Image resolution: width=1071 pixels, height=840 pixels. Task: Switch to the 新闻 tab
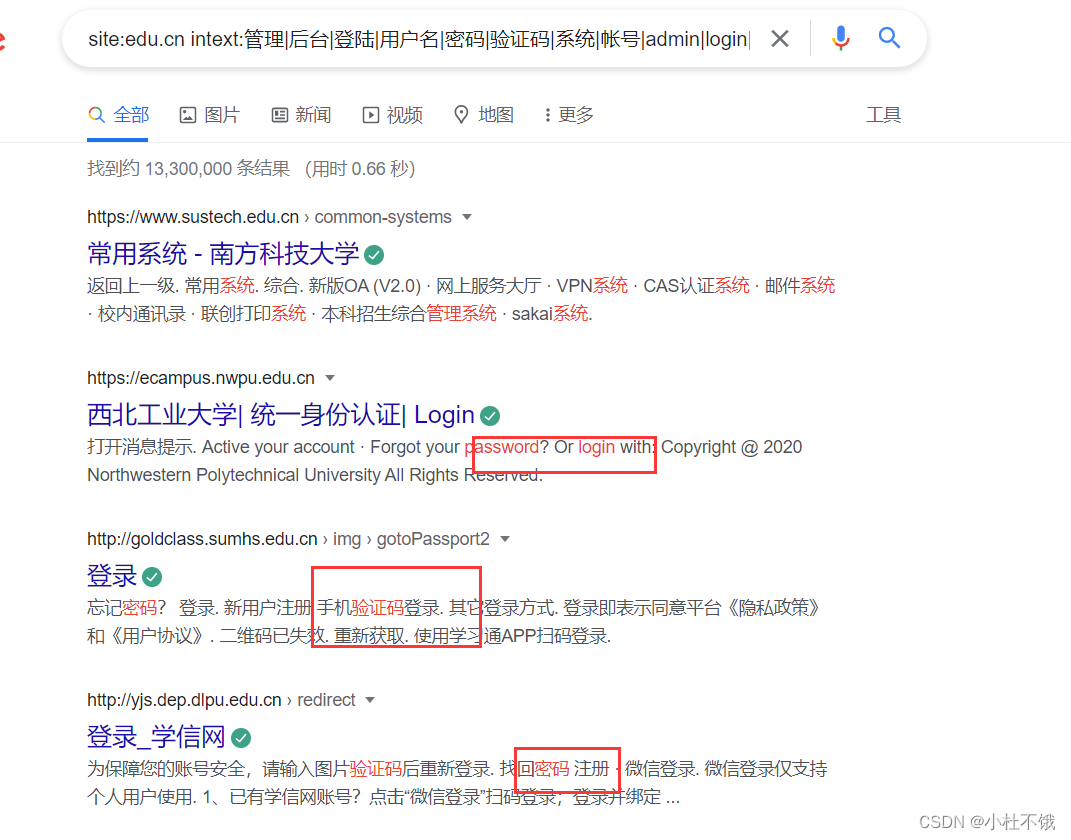pyautogui.click(x=301, y=115)
